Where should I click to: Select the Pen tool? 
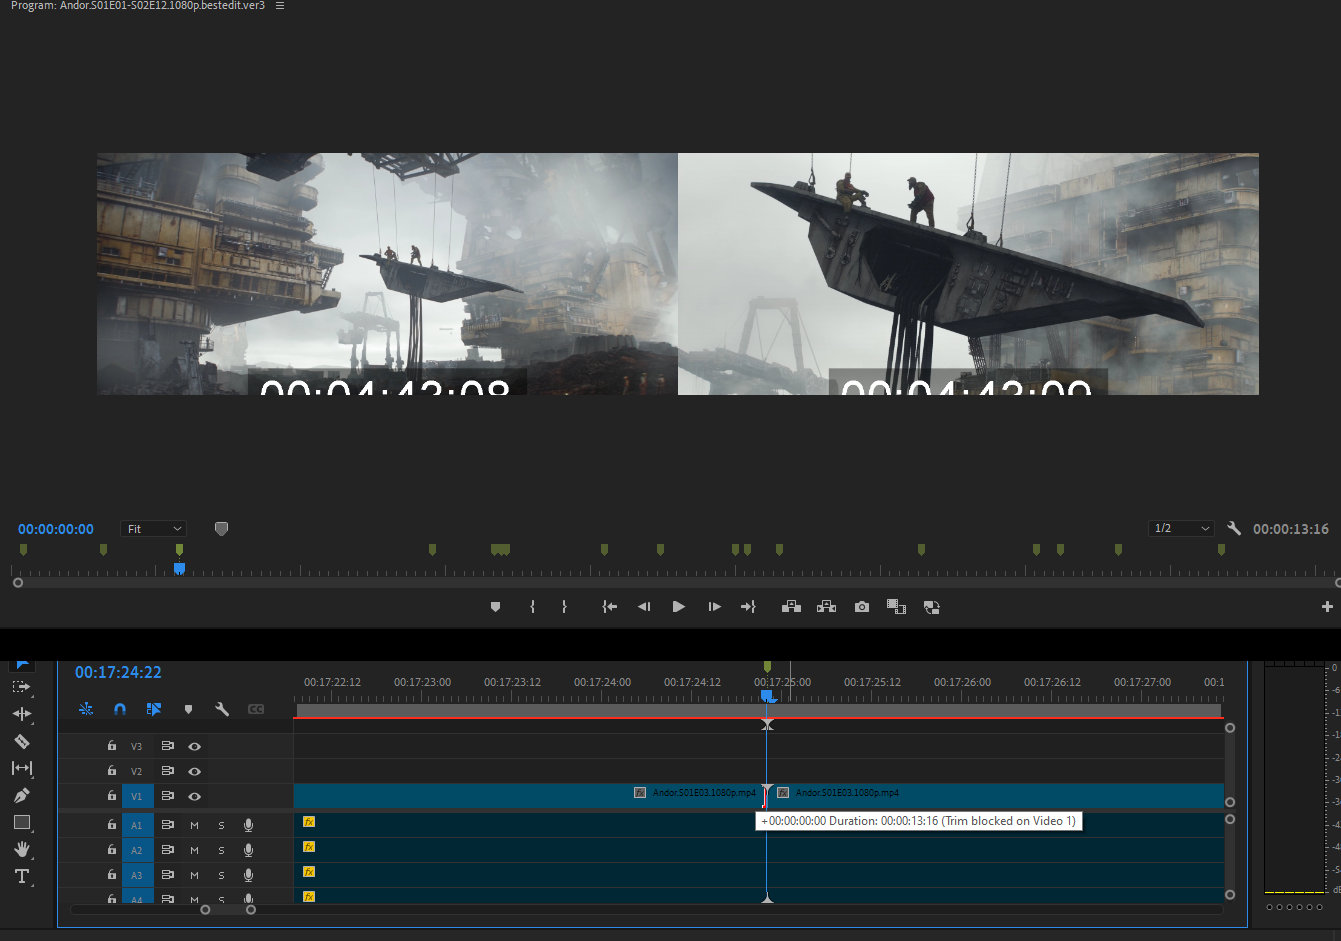point(21,795)
